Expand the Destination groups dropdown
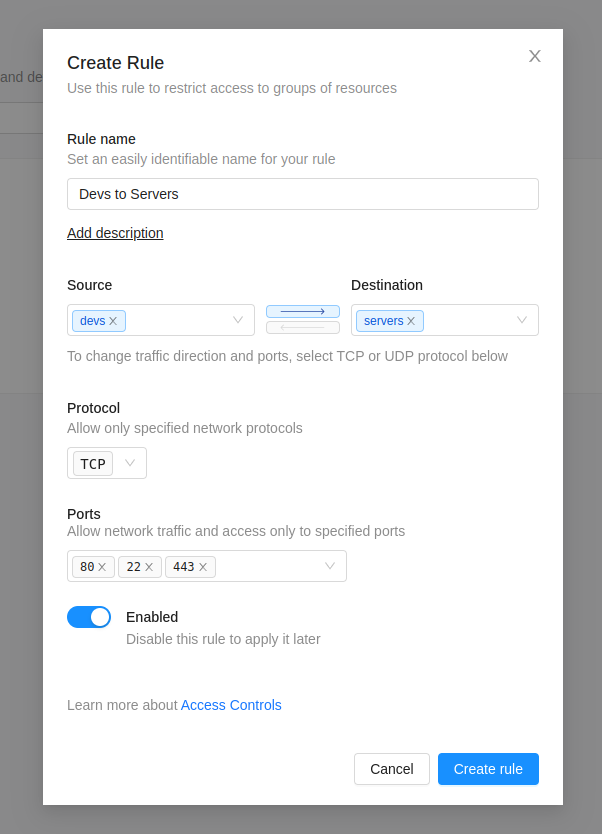Viewport: 602px width, 834px height. pyautogui.click(x=522, y=320)
